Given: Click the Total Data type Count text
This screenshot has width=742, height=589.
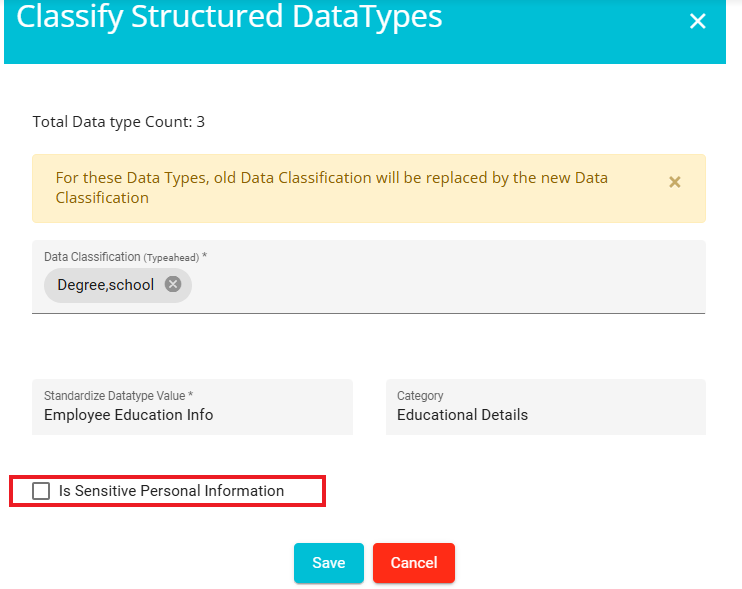Looking at the screenshot, I should (118, 122).
